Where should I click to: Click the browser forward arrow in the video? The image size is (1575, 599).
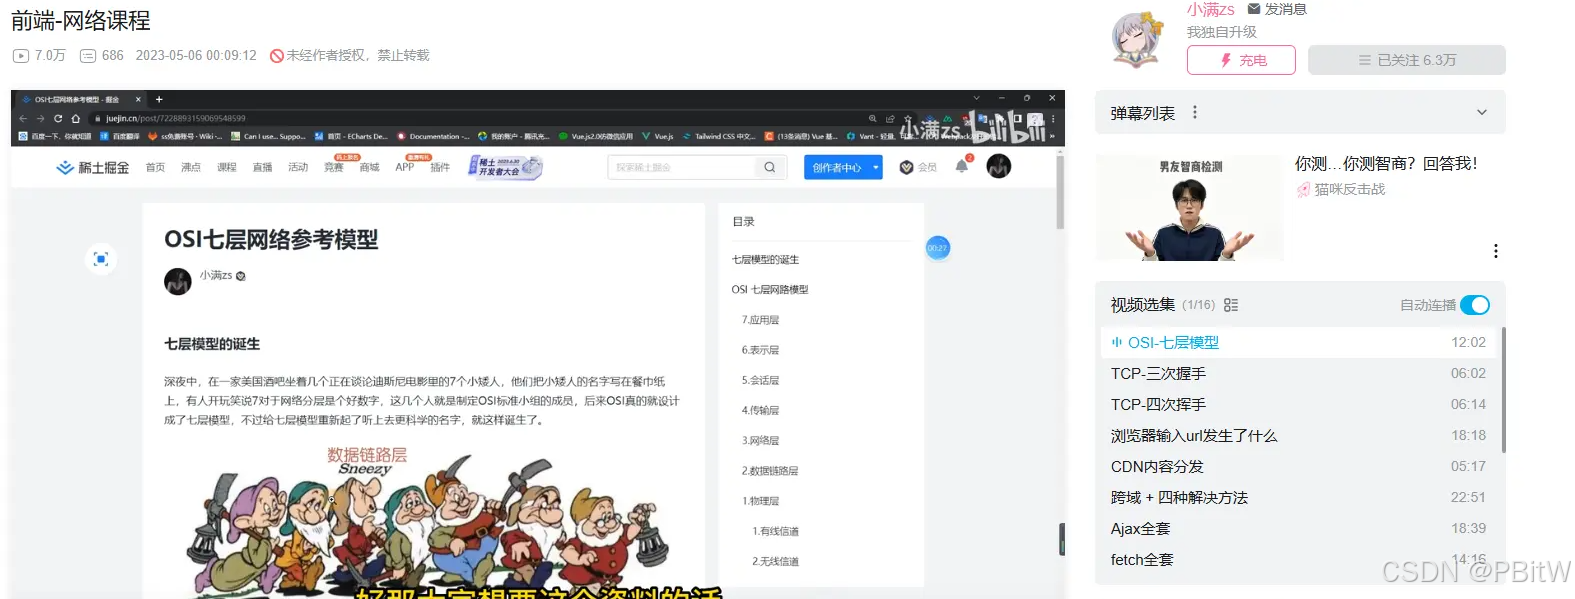[41, 118]
